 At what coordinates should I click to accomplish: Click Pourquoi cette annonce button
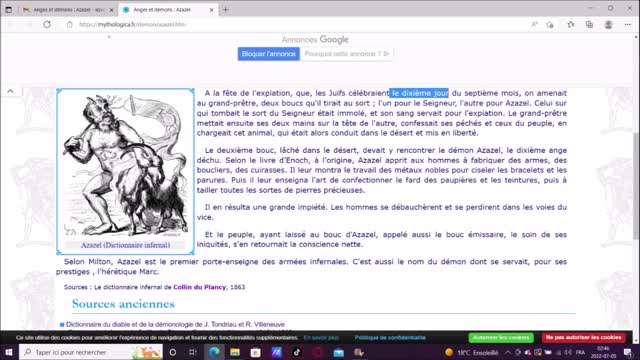347,54
